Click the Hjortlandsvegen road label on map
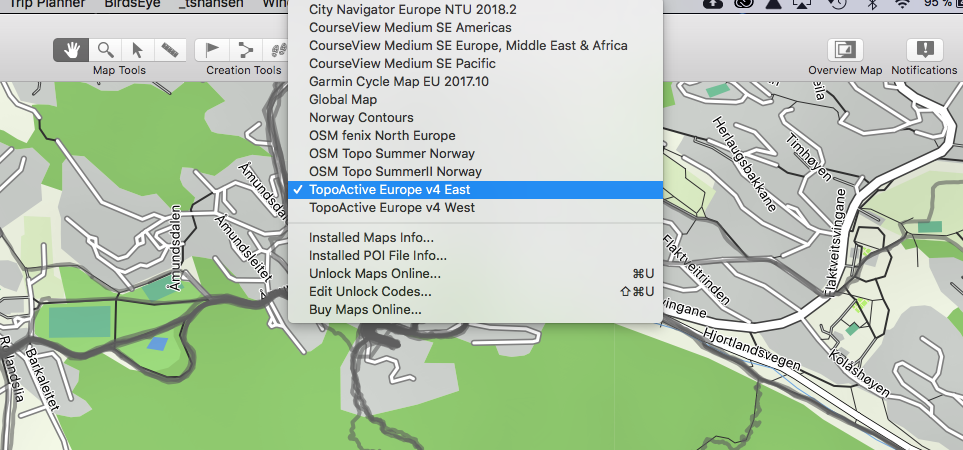This screenshot has height=450, width=963. (750, 347)
